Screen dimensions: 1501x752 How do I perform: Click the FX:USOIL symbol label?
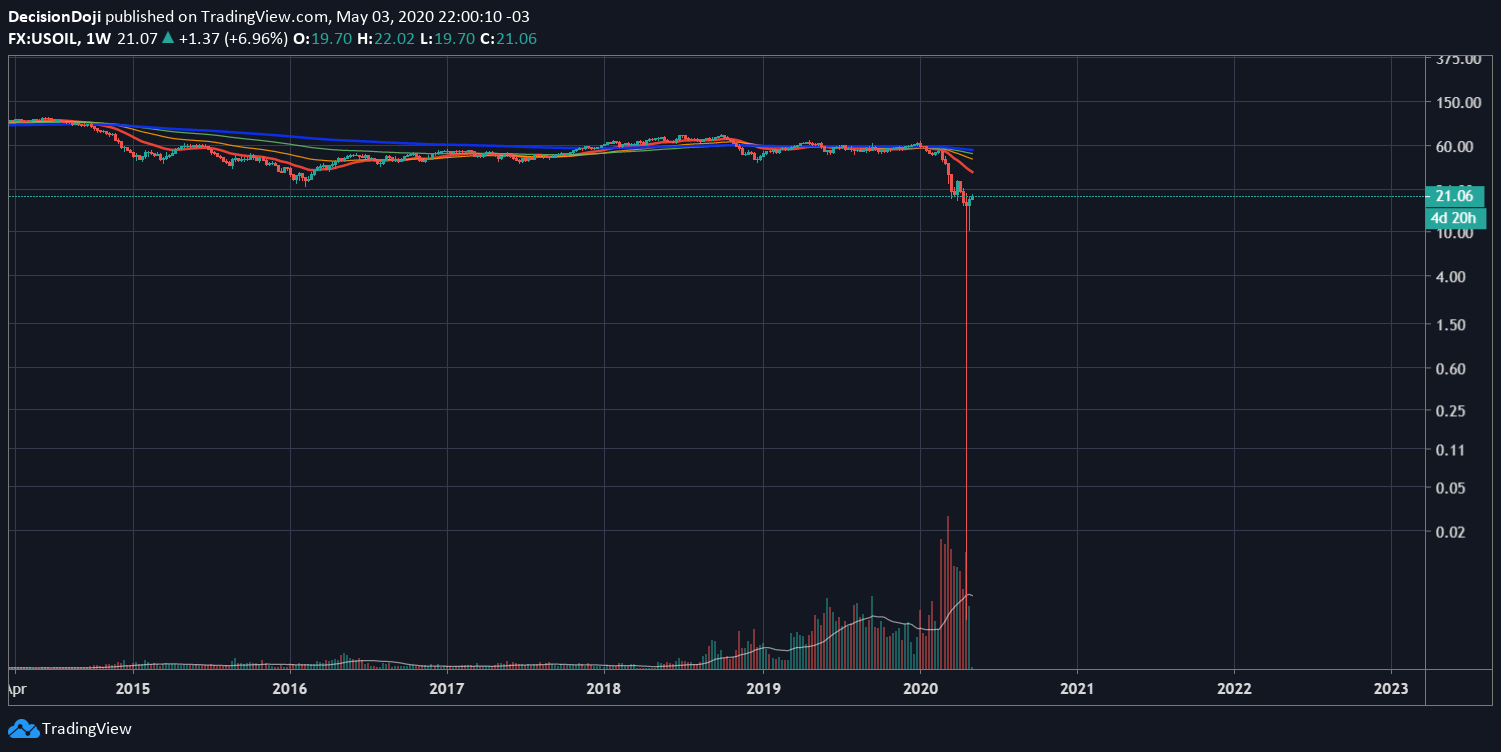[x=45, y=38]
